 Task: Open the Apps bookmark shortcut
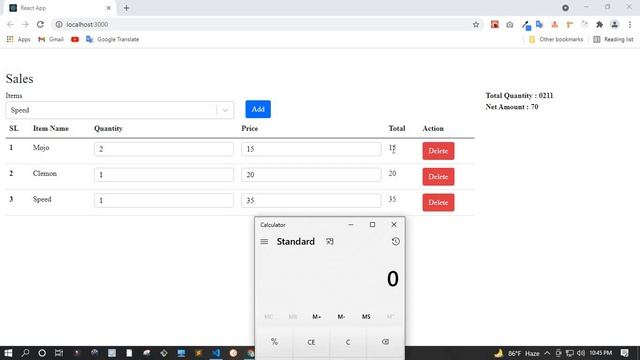18,39
